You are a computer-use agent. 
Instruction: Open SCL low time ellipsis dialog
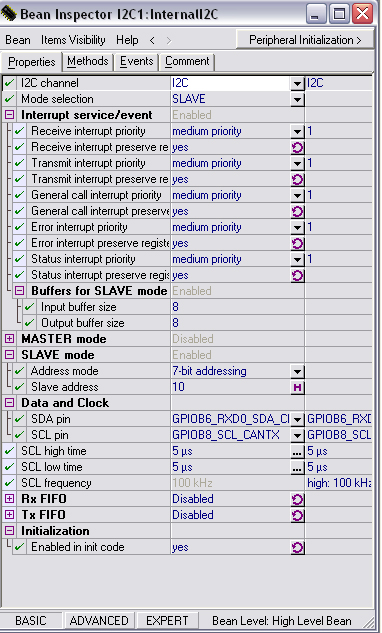297,467
